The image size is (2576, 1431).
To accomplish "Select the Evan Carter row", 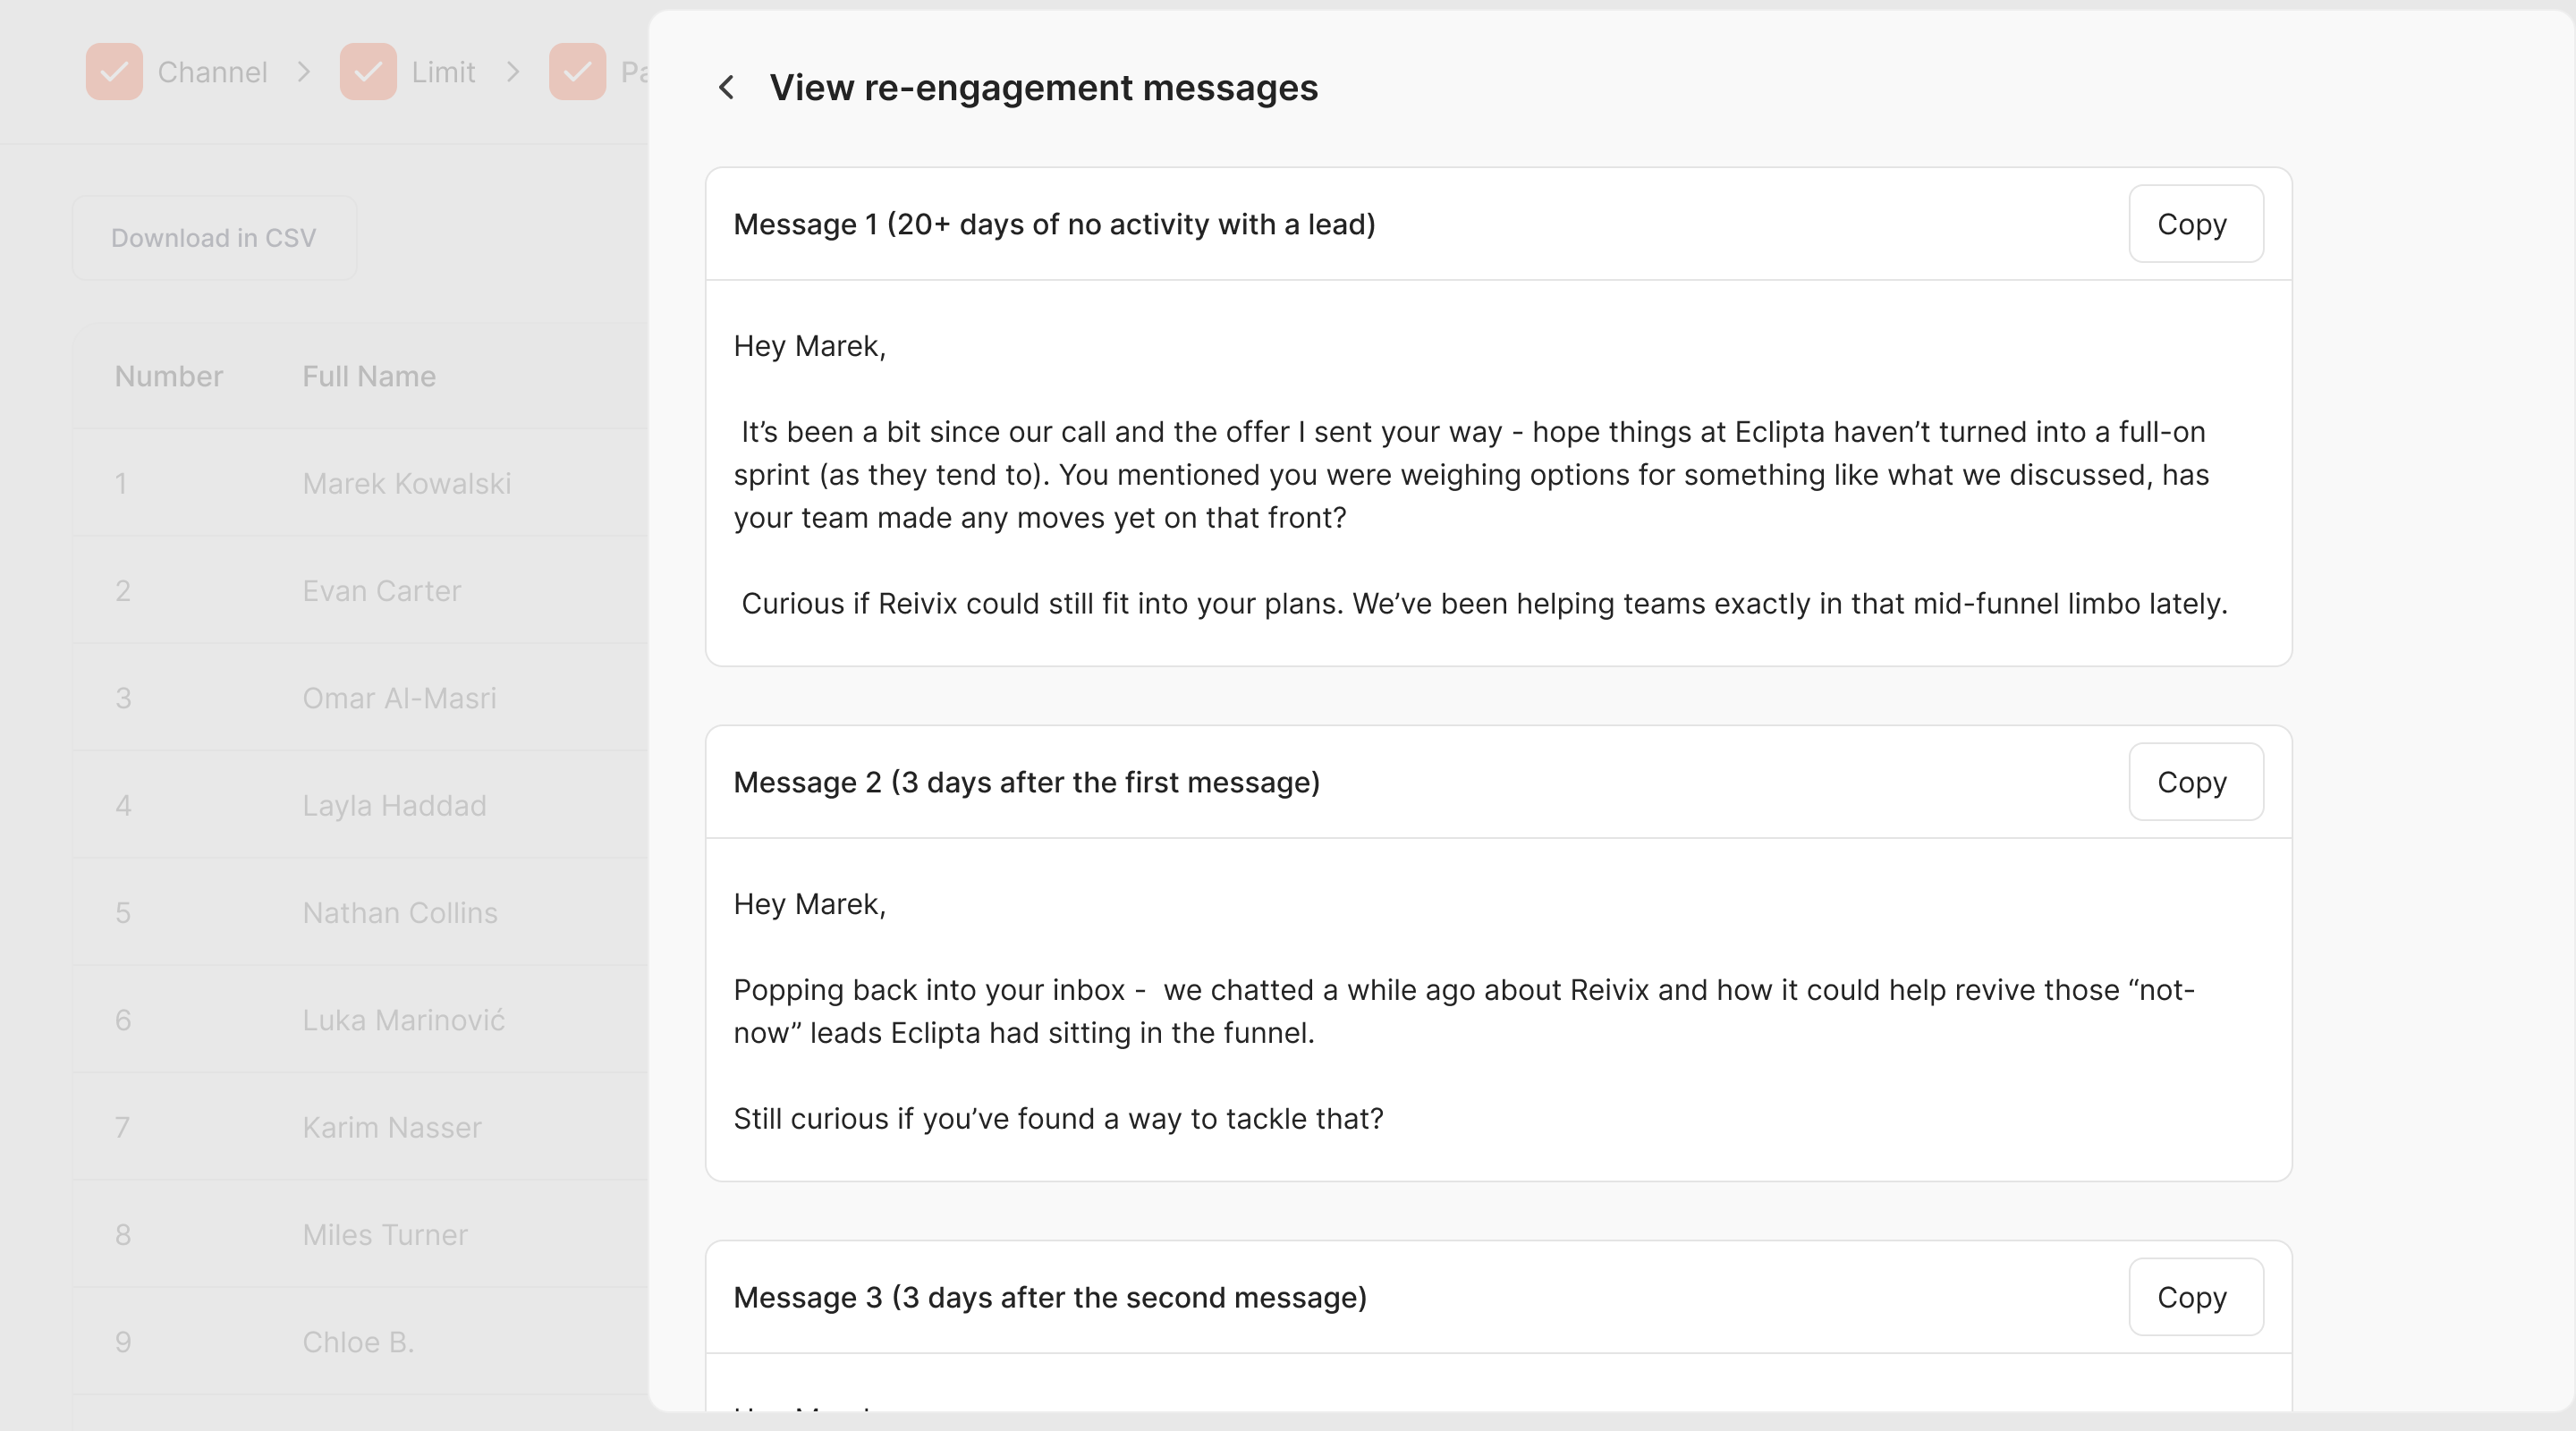I will pos(381,591).
